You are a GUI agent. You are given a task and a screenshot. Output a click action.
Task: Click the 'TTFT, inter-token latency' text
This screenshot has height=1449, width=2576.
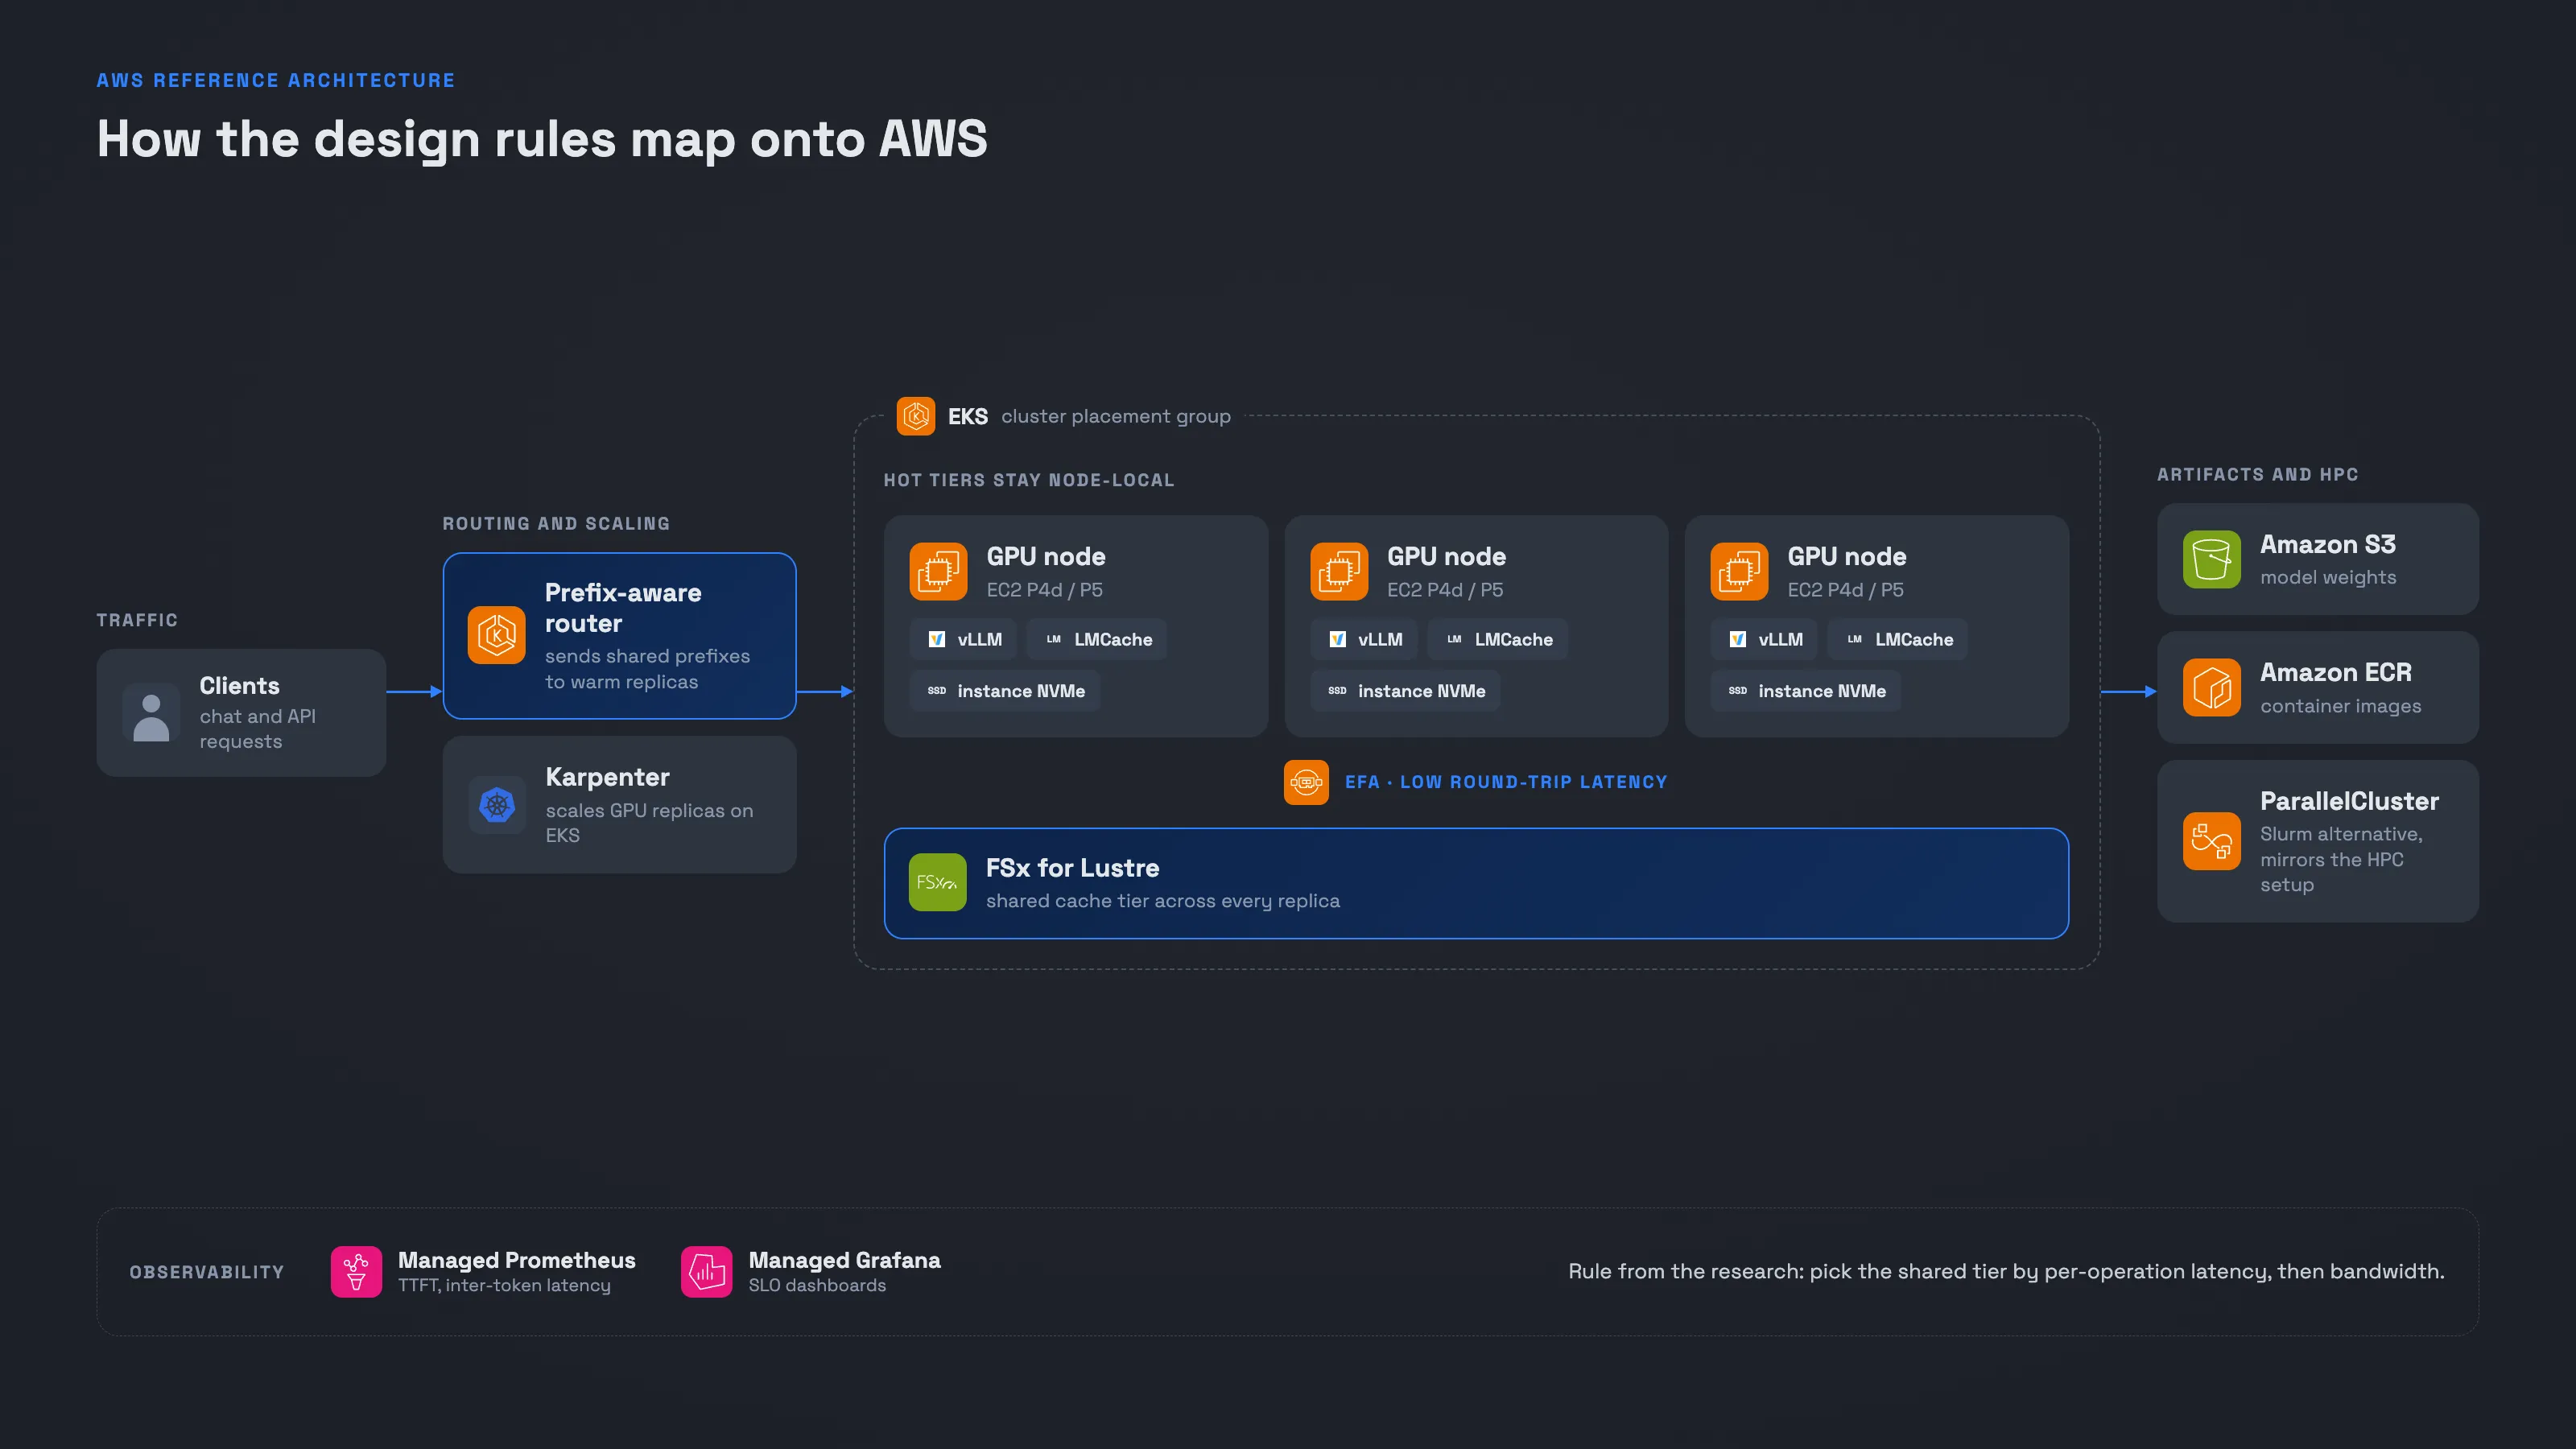coord(504,1286)
